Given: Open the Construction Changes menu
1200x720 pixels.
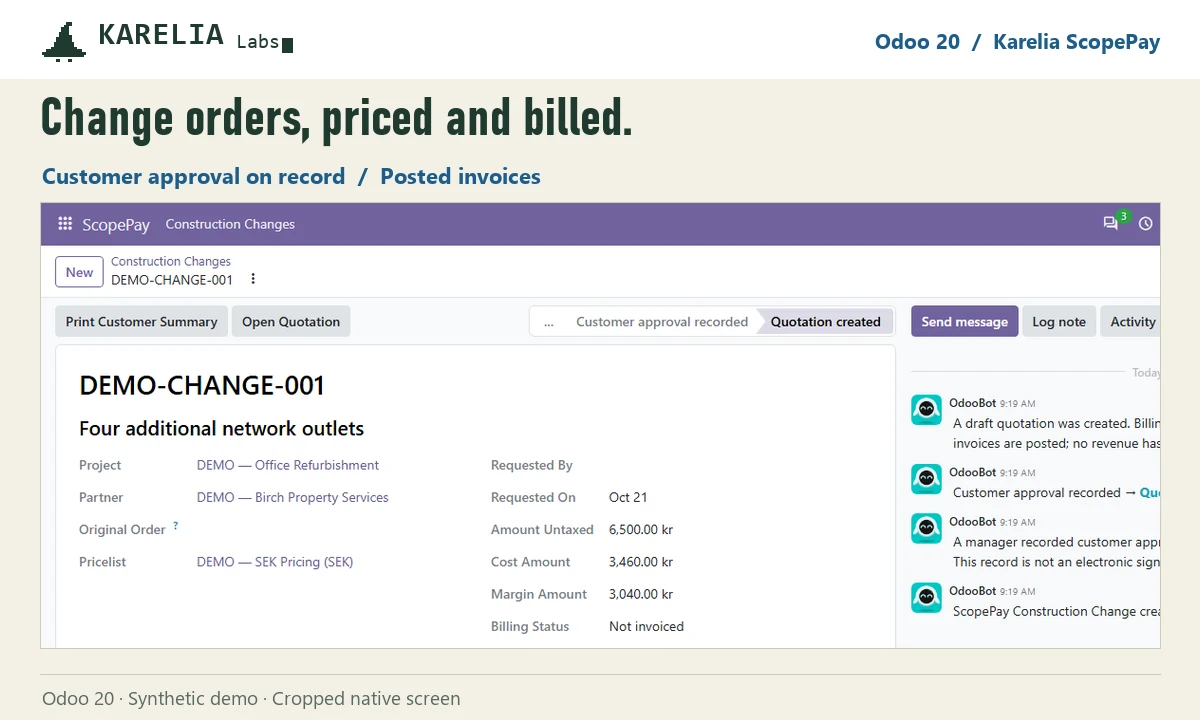Looking at the screenshot, I should pos(230,224).
